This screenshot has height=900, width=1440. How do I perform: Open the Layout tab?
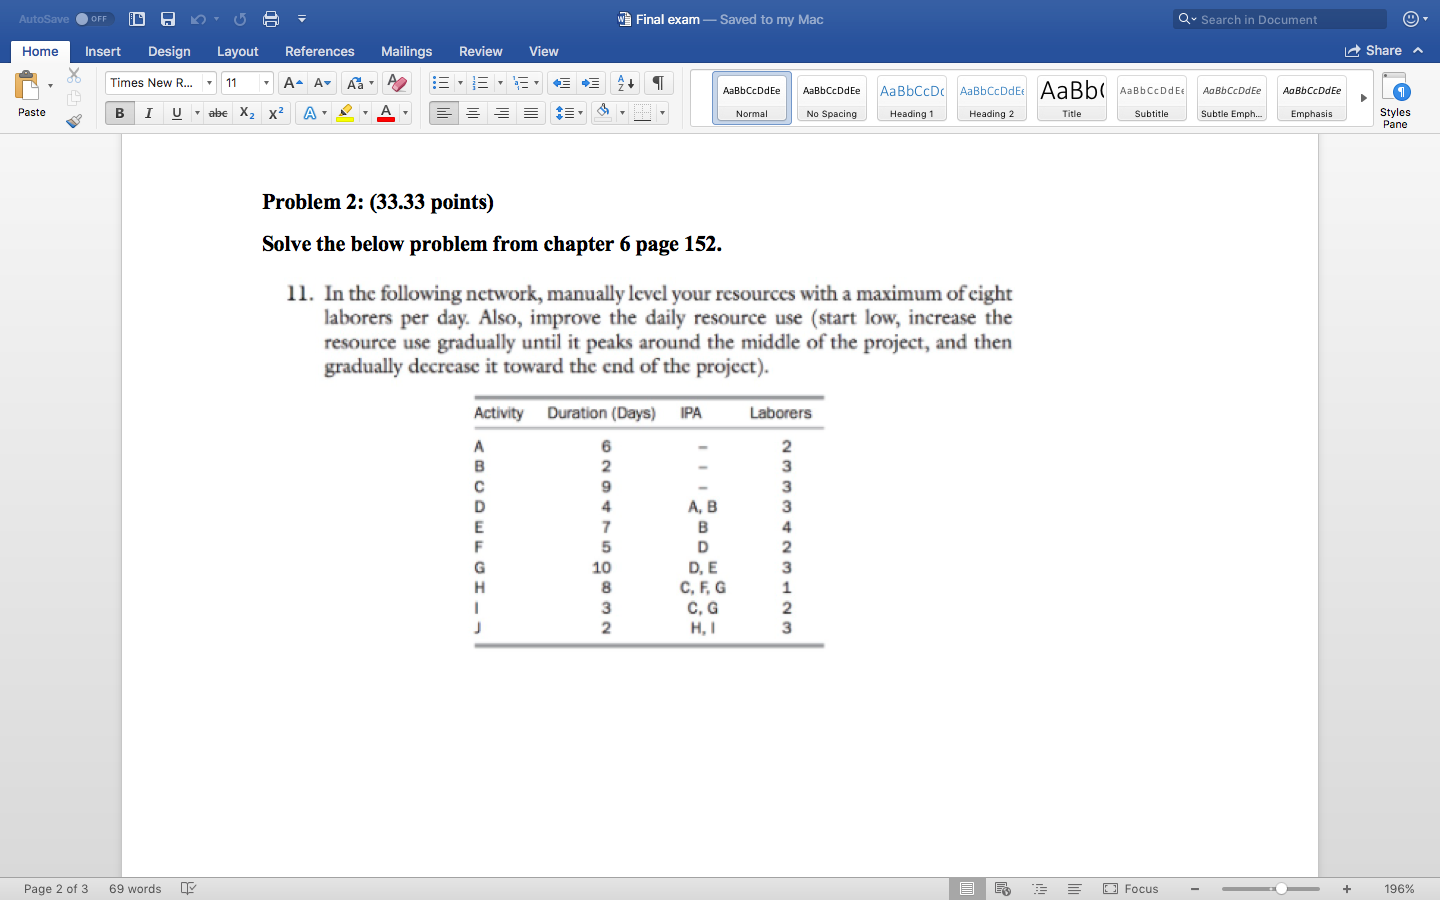click(x=237, y=51)
